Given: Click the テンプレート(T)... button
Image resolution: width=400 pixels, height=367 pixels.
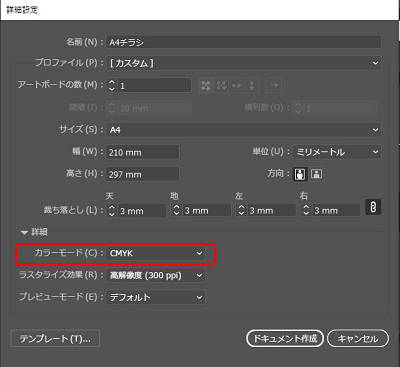Looking at the screenshot, I should pyautogui.click(x=55, y=339).
